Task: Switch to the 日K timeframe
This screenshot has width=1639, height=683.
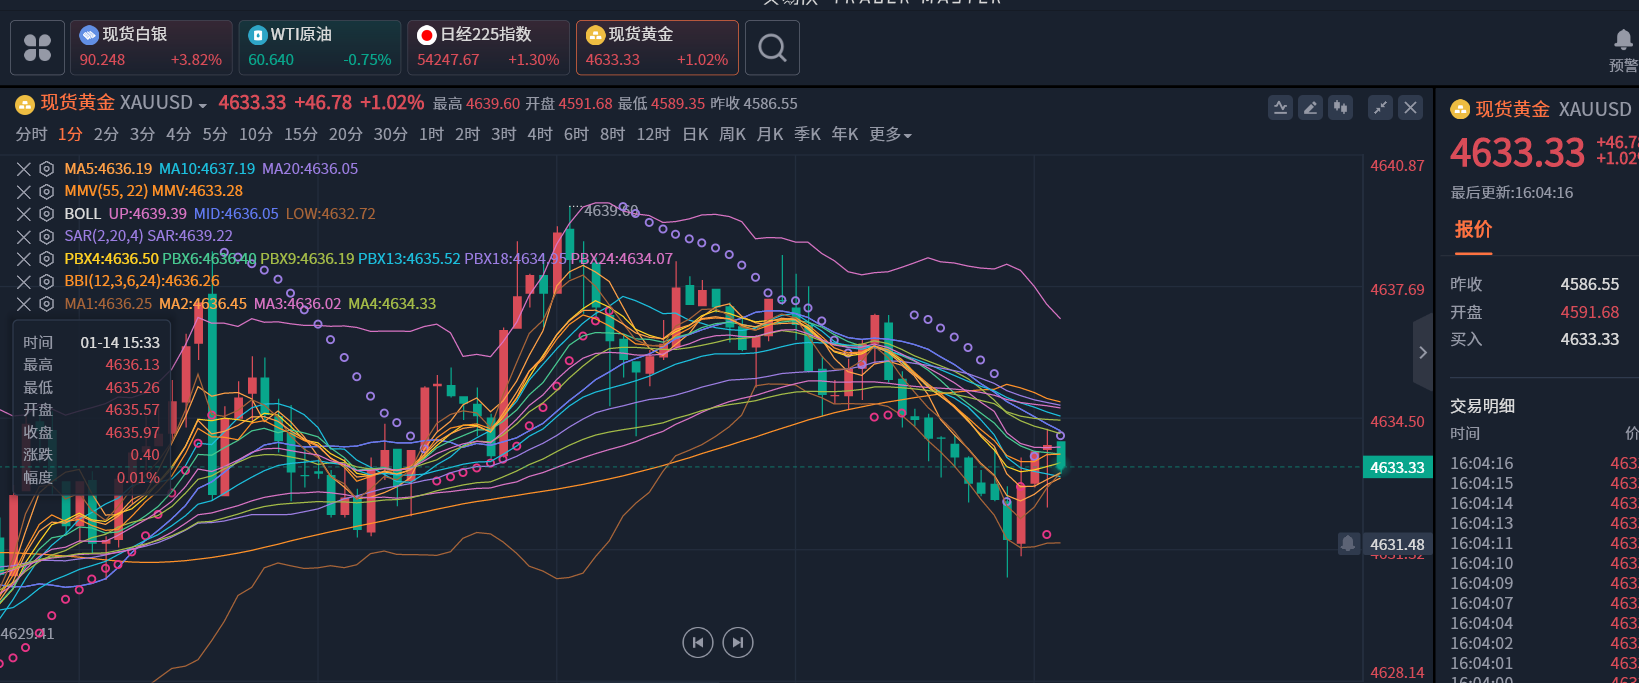Action: coord(695,134)
